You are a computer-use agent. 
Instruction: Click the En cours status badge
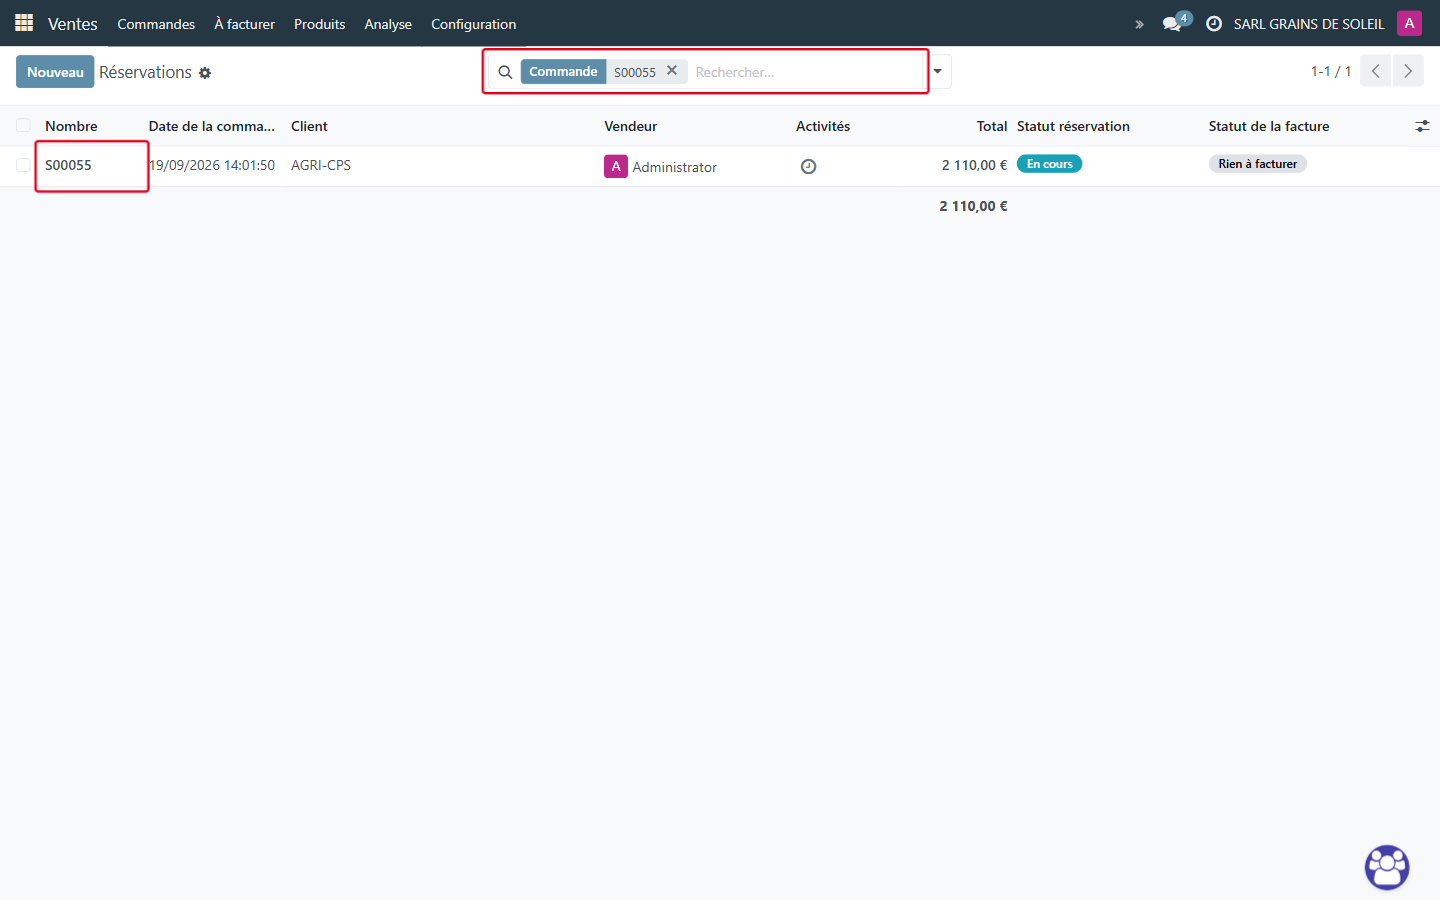coord(1049,164)
